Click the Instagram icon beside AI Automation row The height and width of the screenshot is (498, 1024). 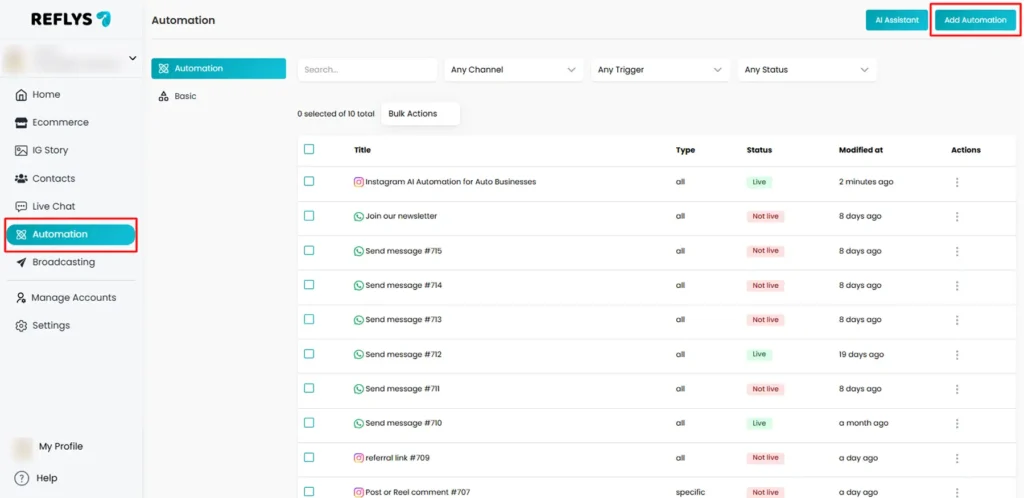359,182
